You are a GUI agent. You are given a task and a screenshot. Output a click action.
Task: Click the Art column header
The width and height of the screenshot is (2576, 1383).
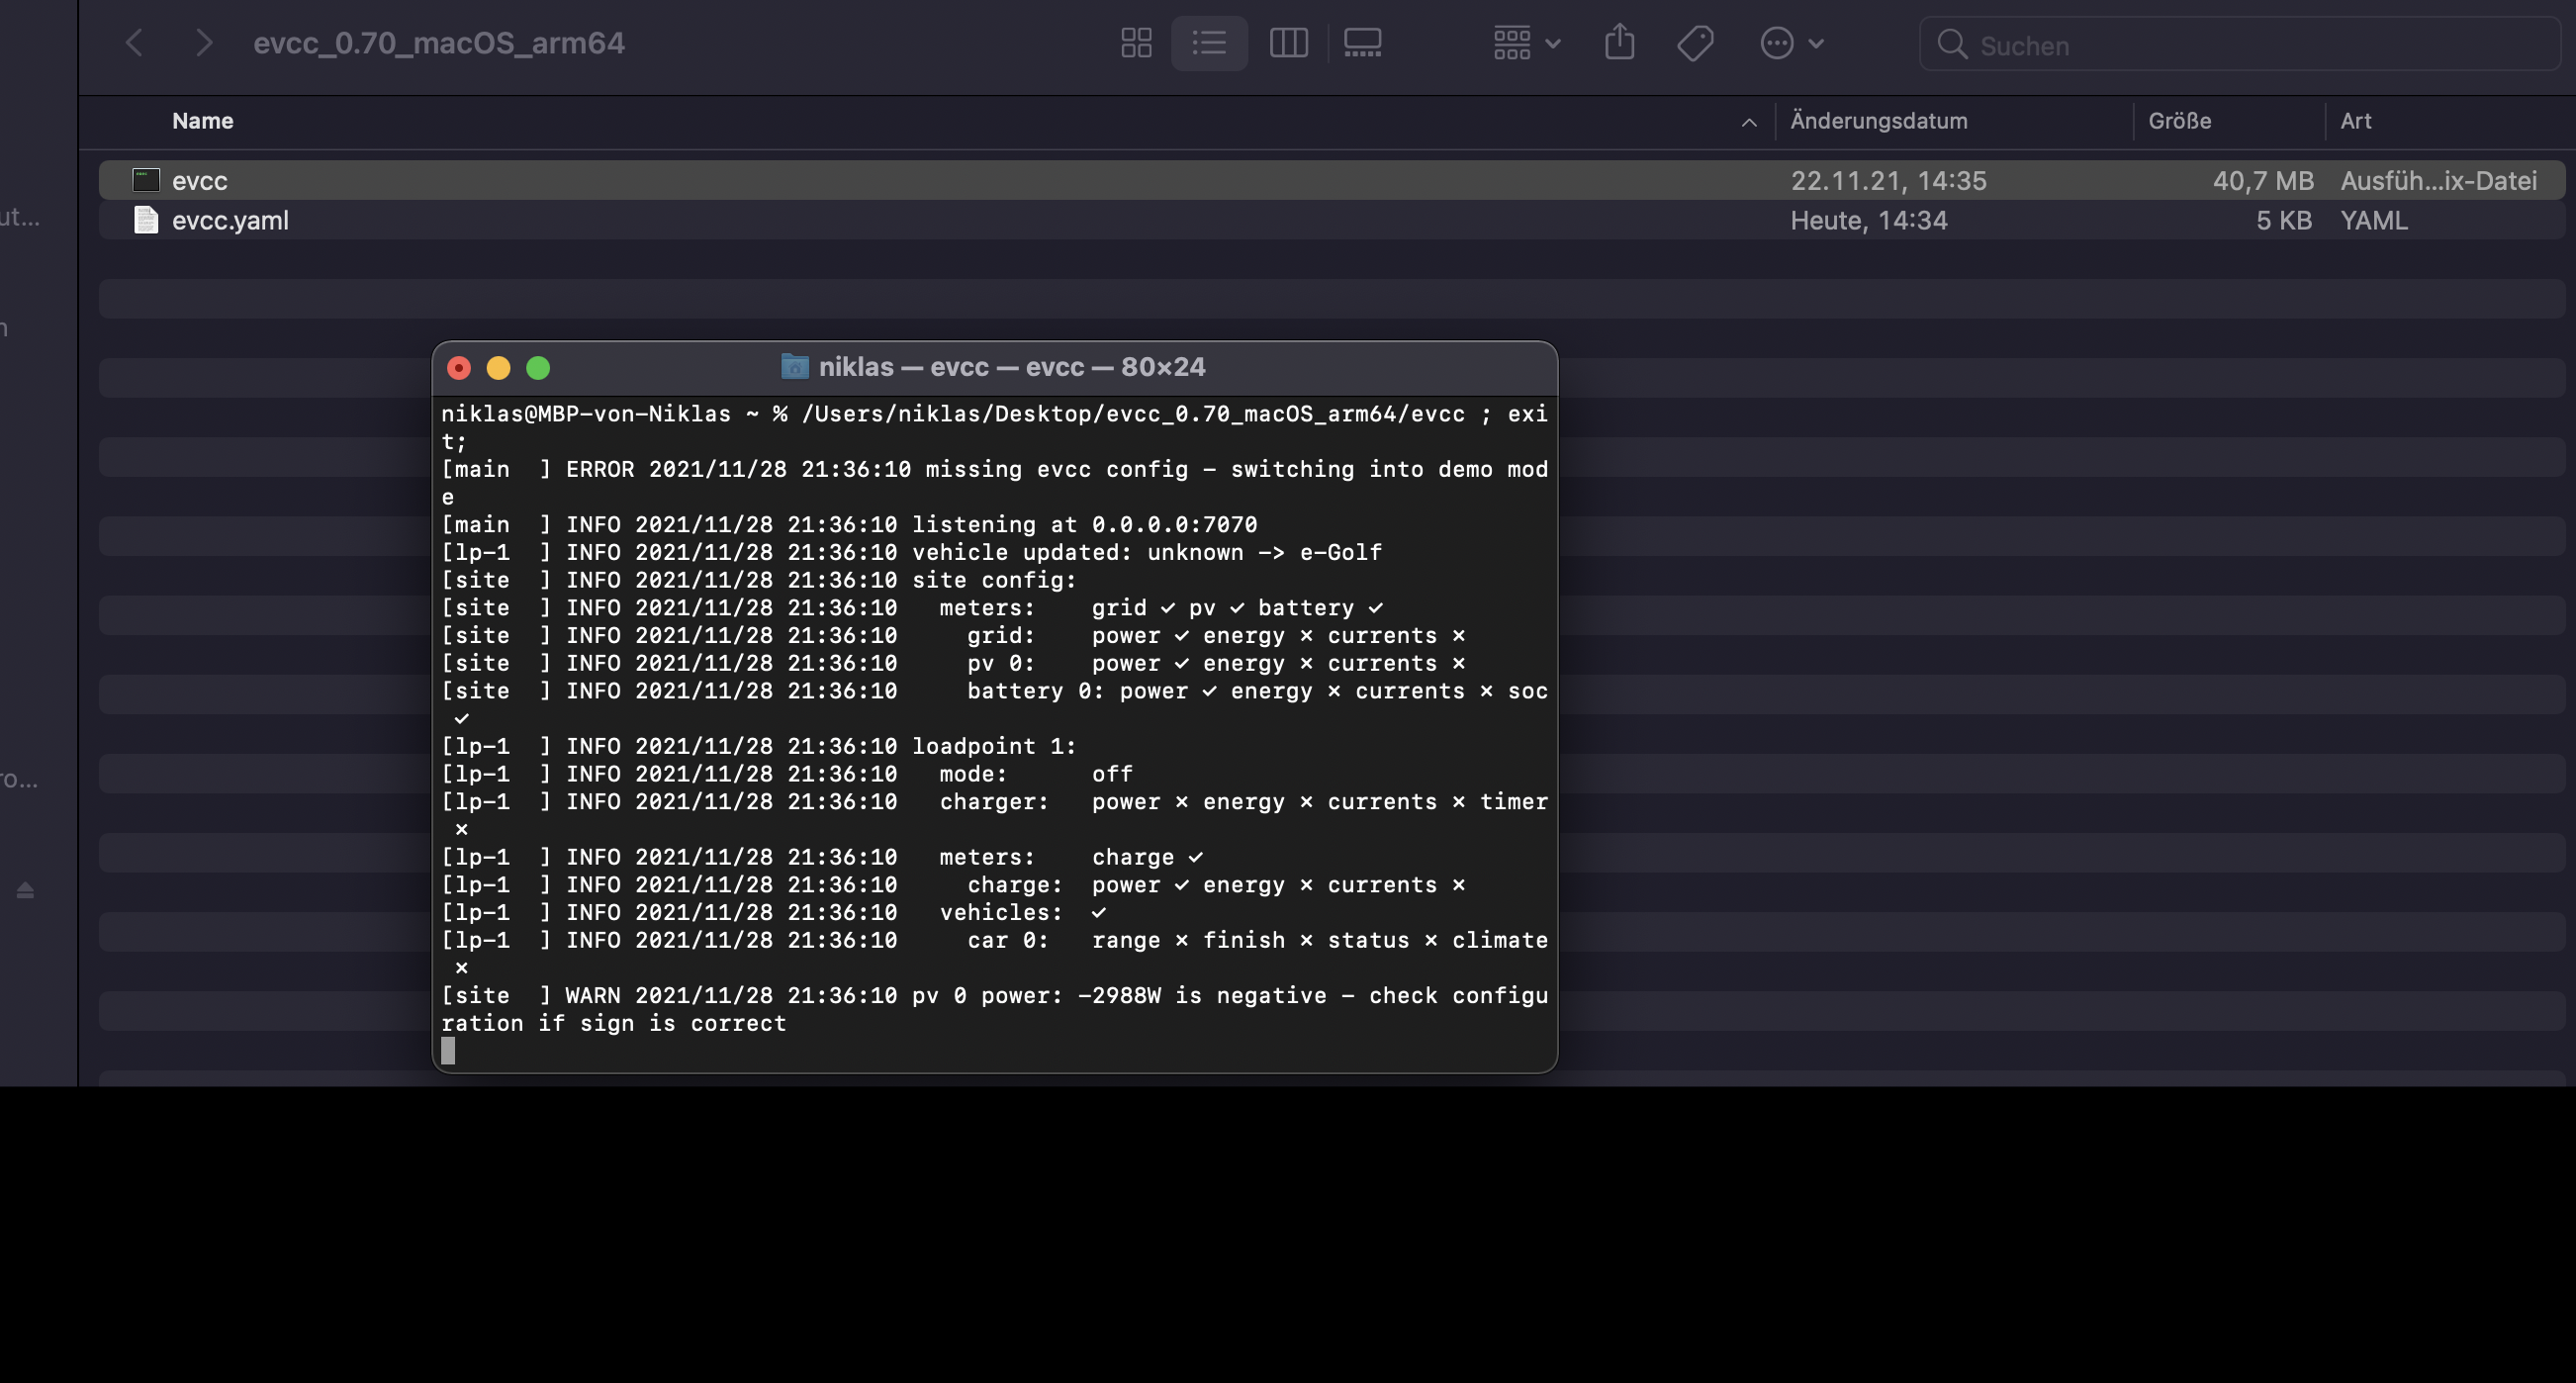(x=2356, y=120)
